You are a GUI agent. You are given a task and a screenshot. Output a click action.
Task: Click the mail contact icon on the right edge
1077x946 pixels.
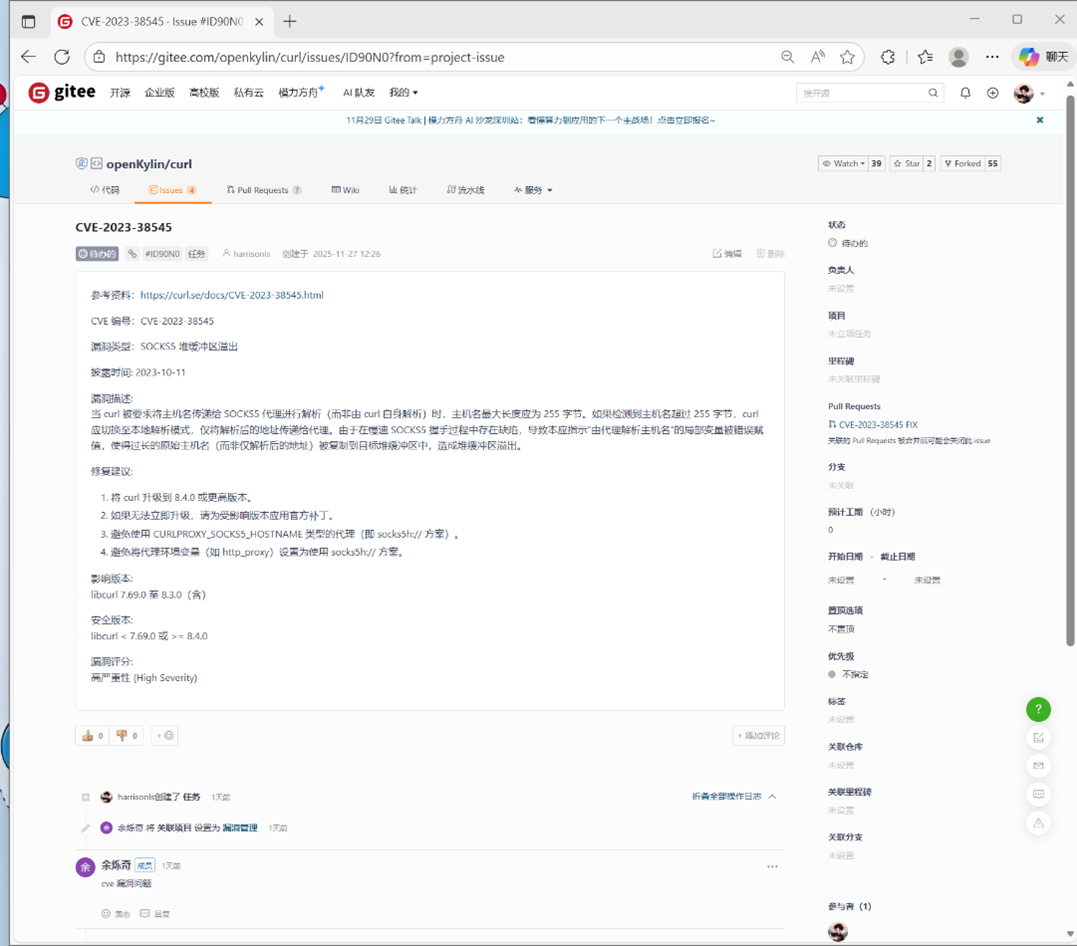tap(1038, 765)
